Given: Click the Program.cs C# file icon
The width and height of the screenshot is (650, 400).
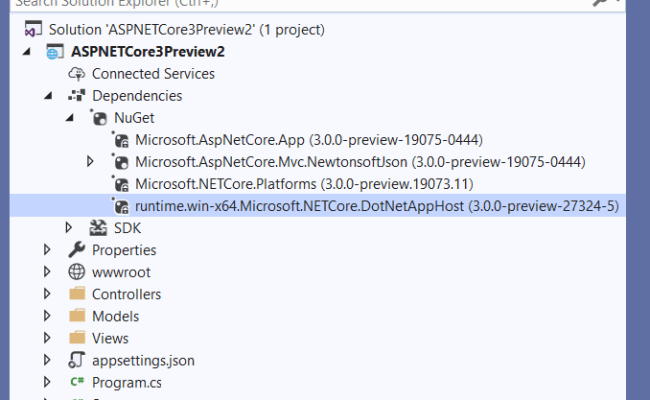Looking at the screenshot, I should click(x=77, y=382).
